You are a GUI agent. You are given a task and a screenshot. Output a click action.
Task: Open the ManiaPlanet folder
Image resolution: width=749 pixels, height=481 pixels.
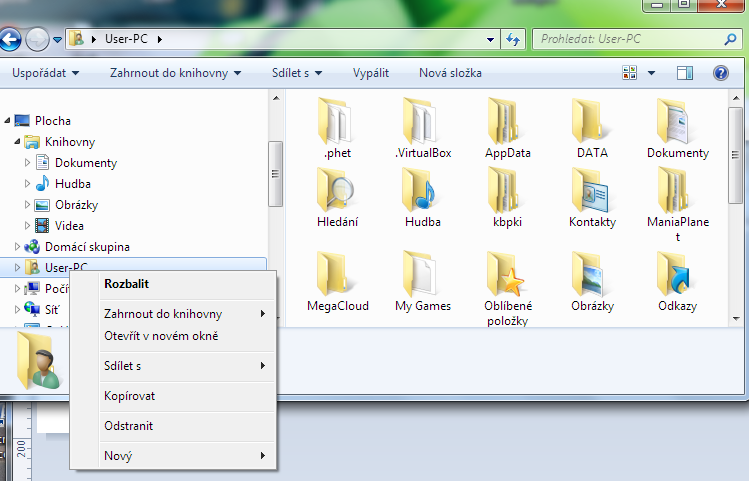pyautogui.click(x=677, y=204)
